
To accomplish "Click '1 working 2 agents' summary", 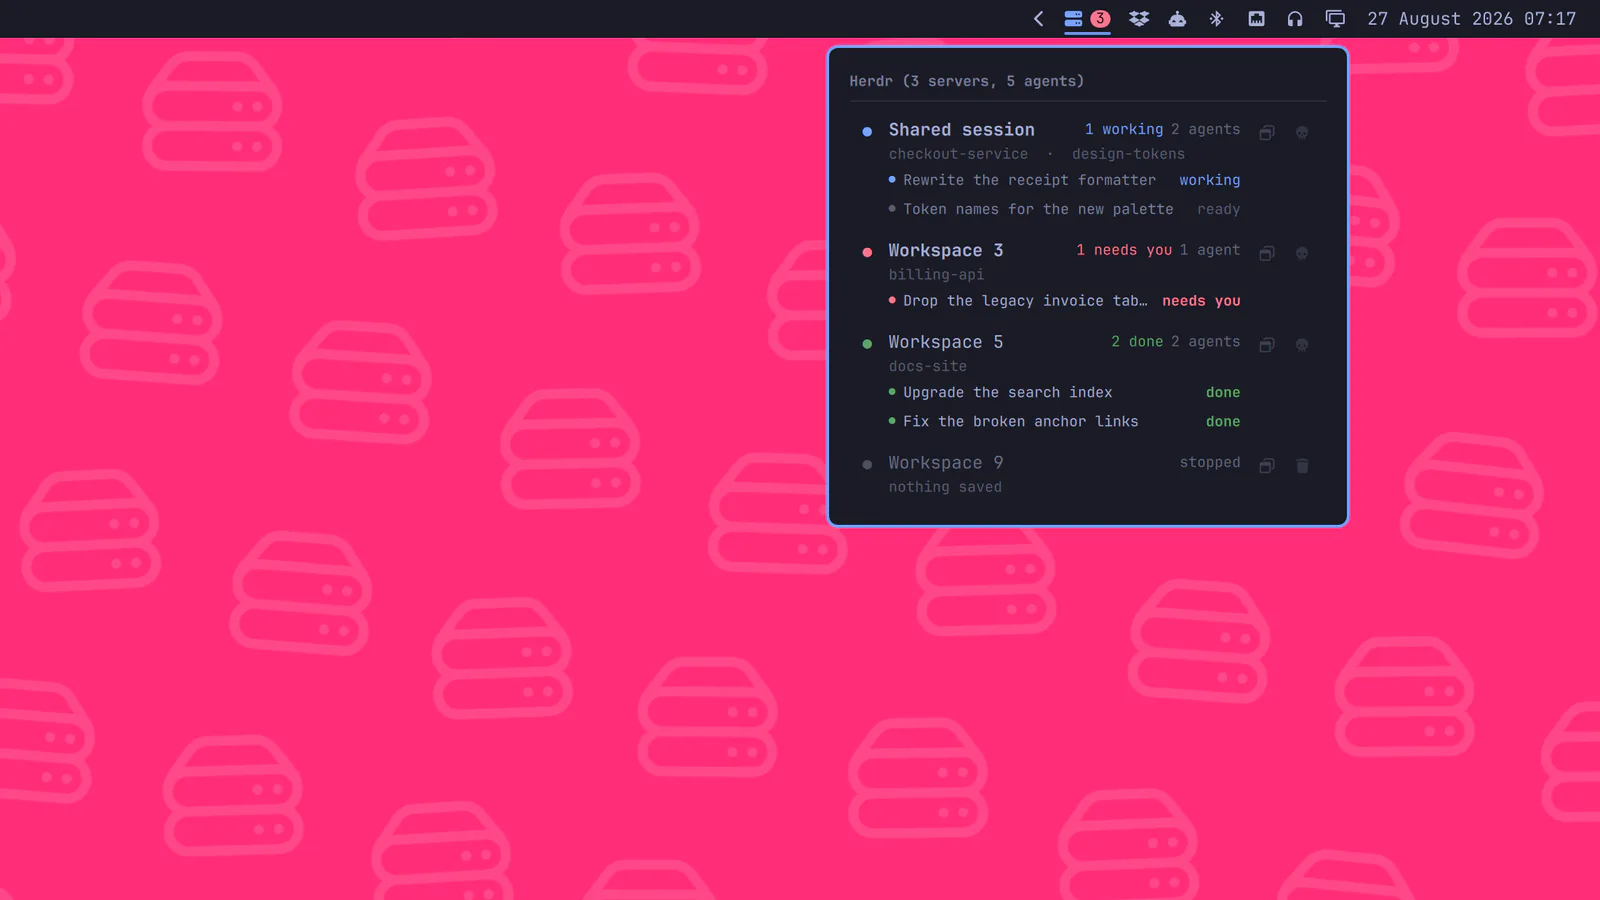I will point(1162,130).
